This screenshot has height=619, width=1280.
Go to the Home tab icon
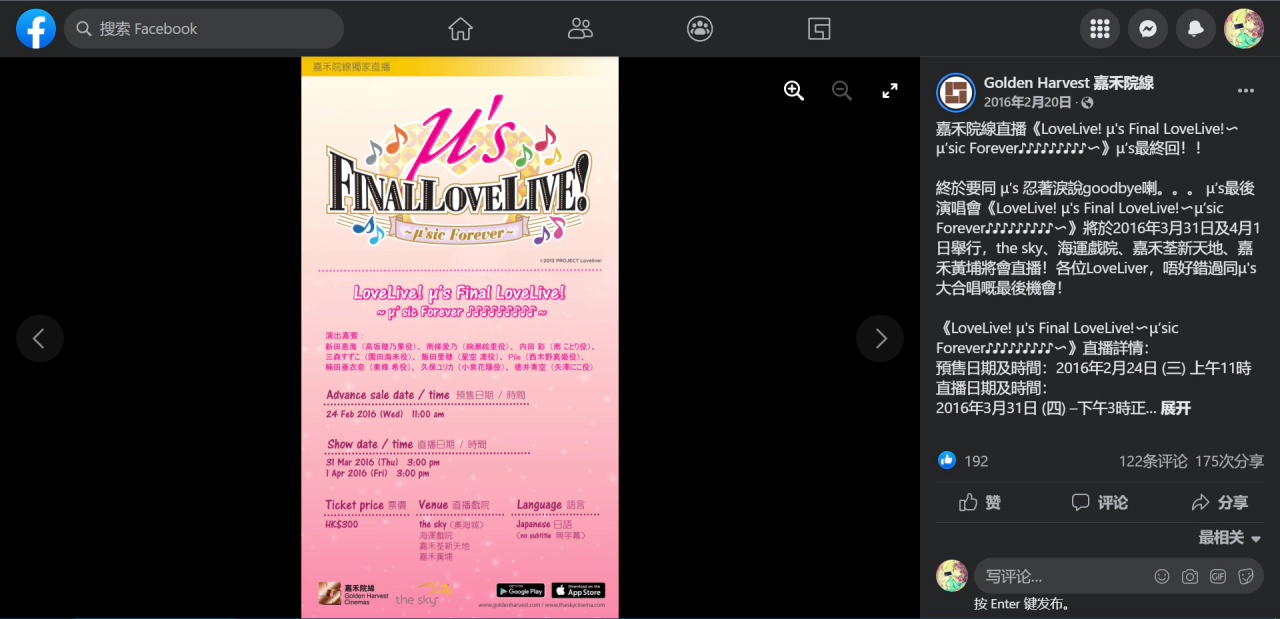coord(460,29)
